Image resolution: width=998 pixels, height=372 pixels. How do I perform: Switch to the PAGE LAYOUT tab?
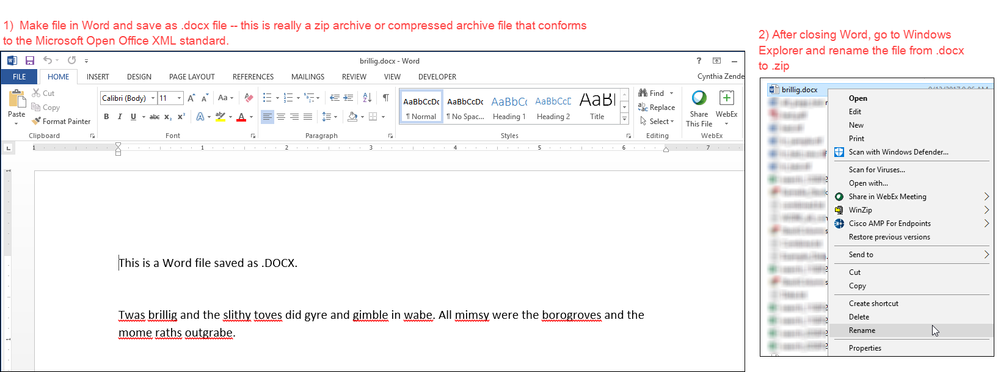[192, 76]
